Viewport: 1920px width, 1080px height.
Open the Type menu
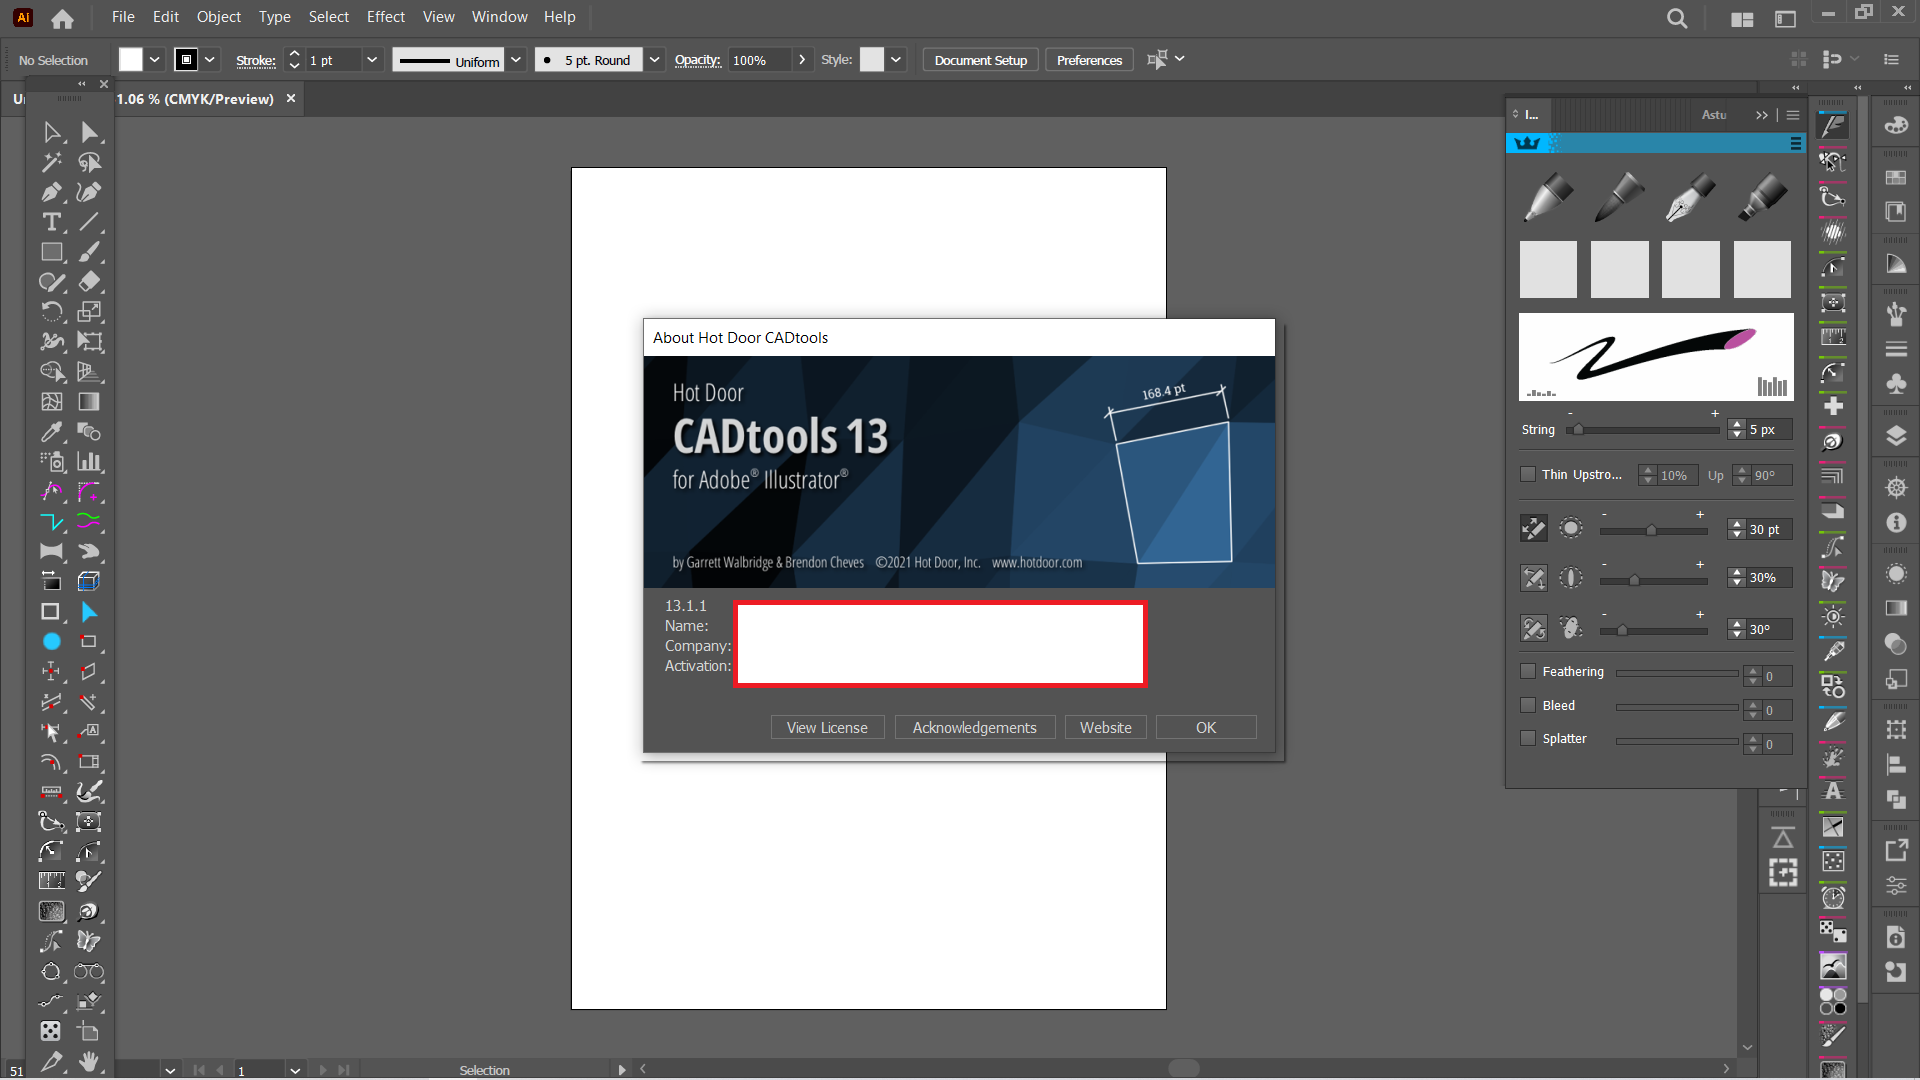274,17
